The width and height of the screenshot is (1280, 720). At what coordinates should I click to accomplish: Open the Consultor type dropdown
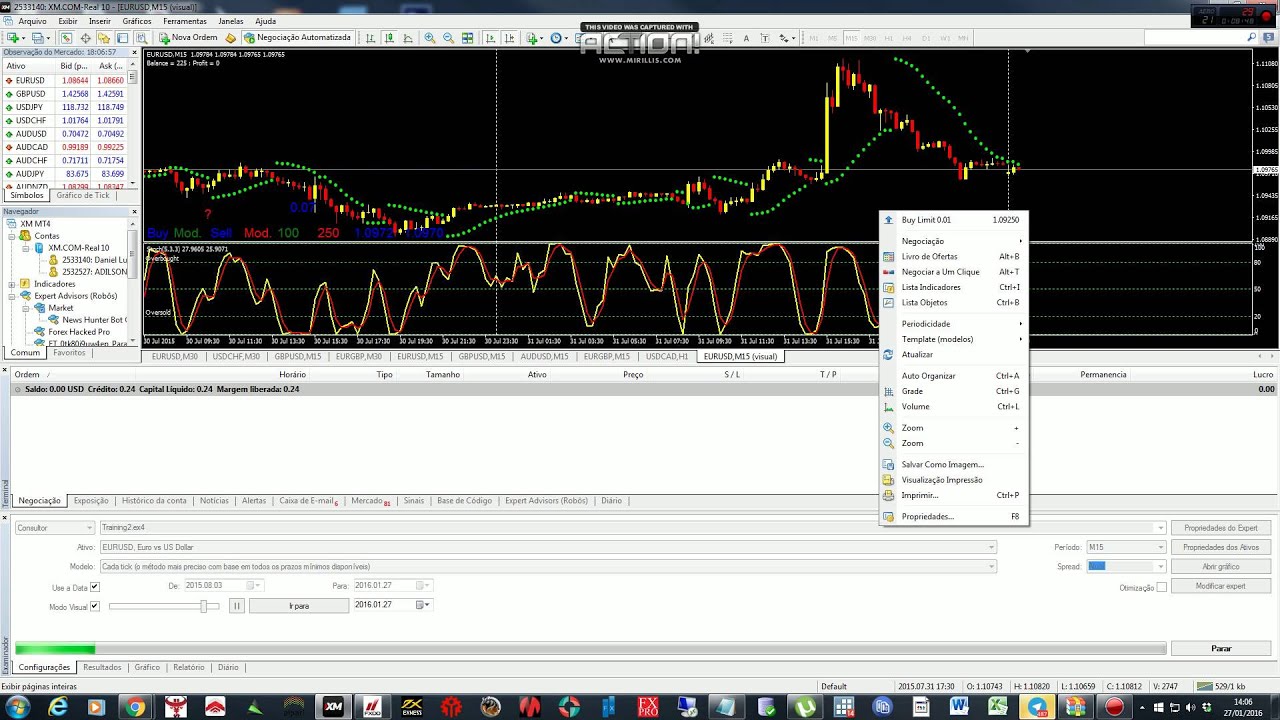click(x=54, y=527)
